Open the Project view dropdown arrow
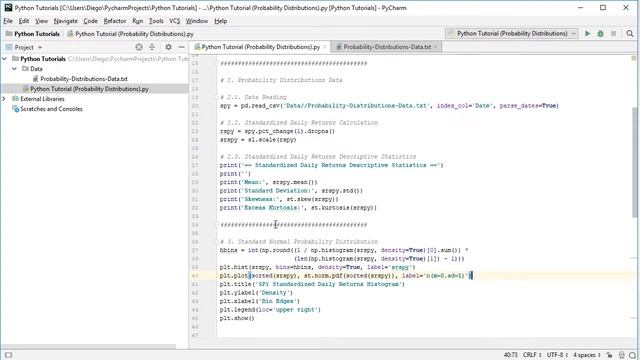The width and height of the screenshot is (640, 360). click(40, 47)
